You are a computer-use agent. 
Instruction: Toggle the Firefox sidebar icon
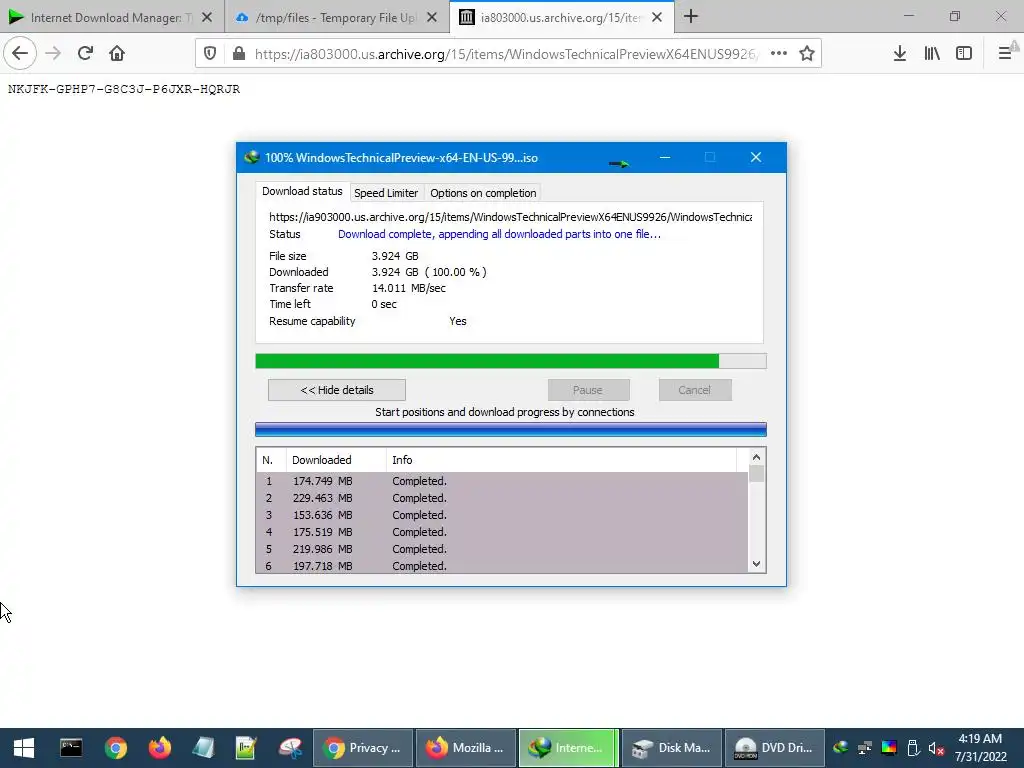tap(964, 54)
